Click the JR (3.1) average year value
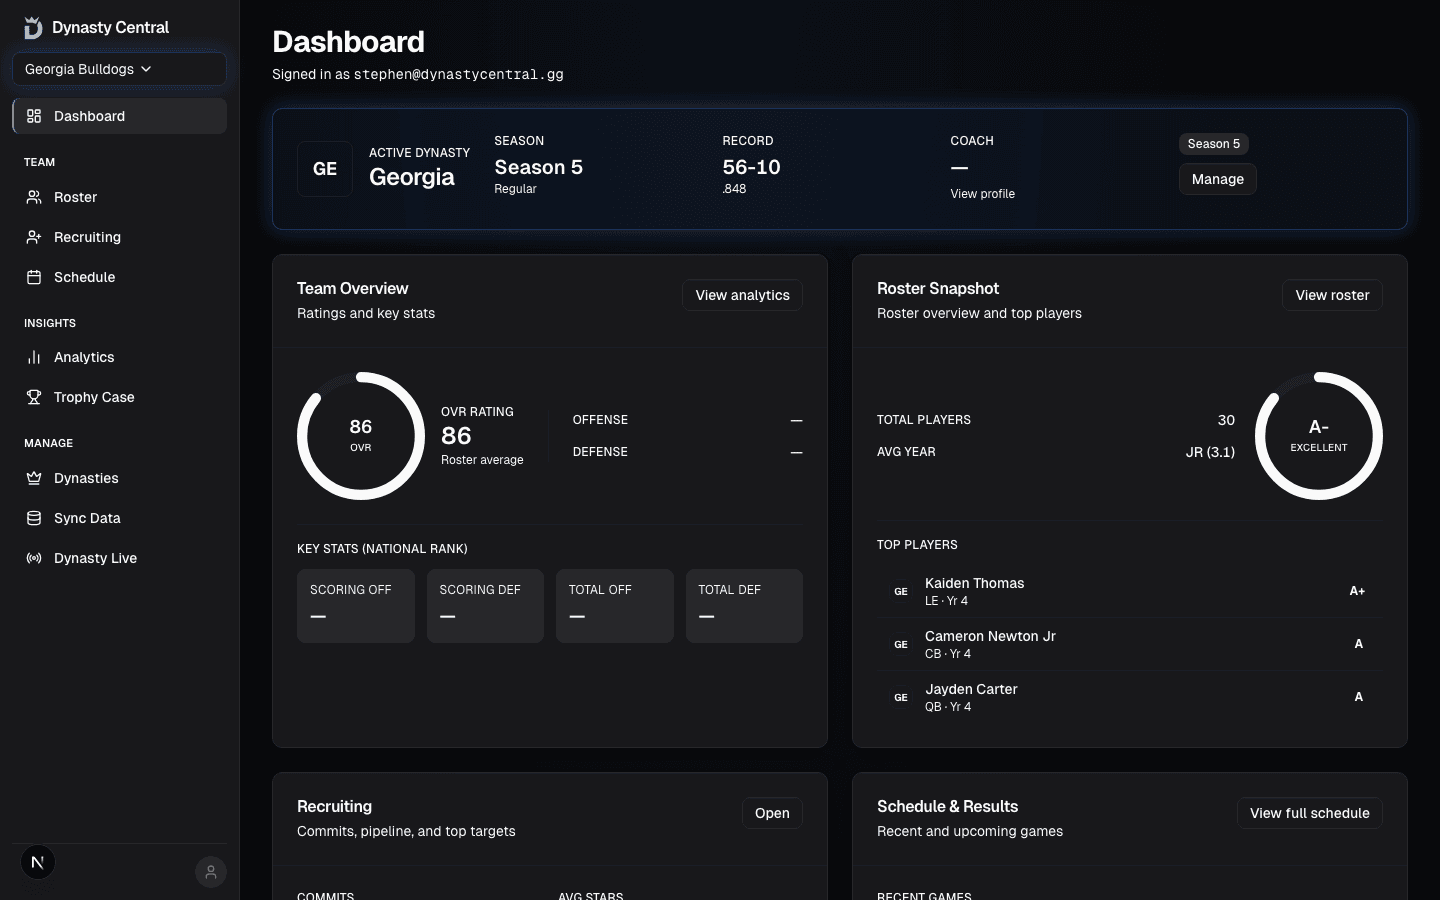1440x900 pixels. [1210, 452]
